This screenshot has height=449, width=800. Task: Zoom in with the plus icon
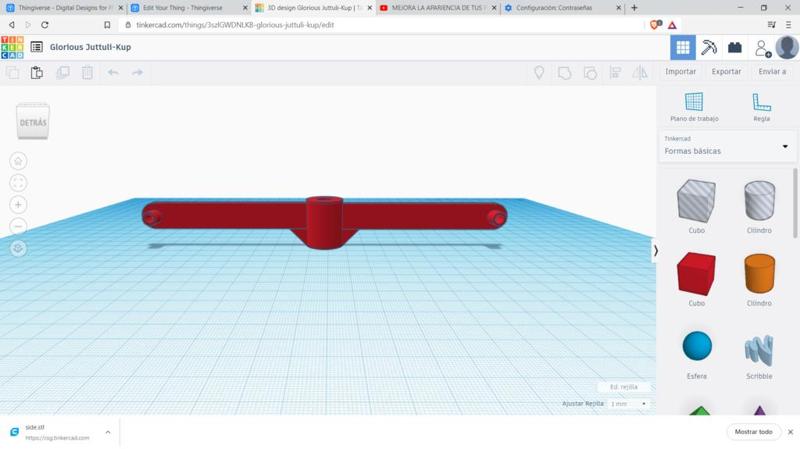(x=18, y=205)
